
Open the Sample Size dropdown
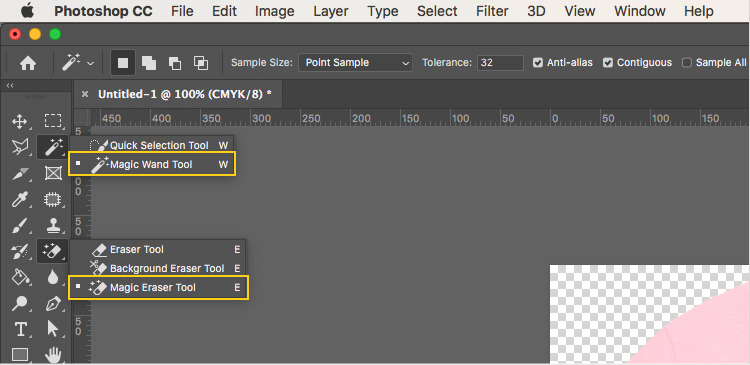point(355,63)
